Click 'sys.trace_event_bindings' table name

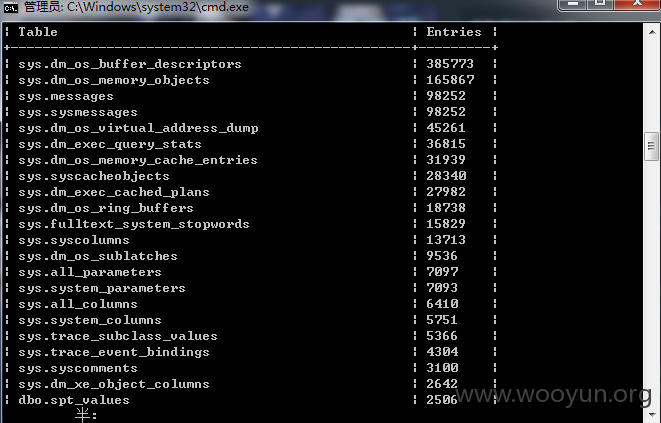tap(114, 353)
